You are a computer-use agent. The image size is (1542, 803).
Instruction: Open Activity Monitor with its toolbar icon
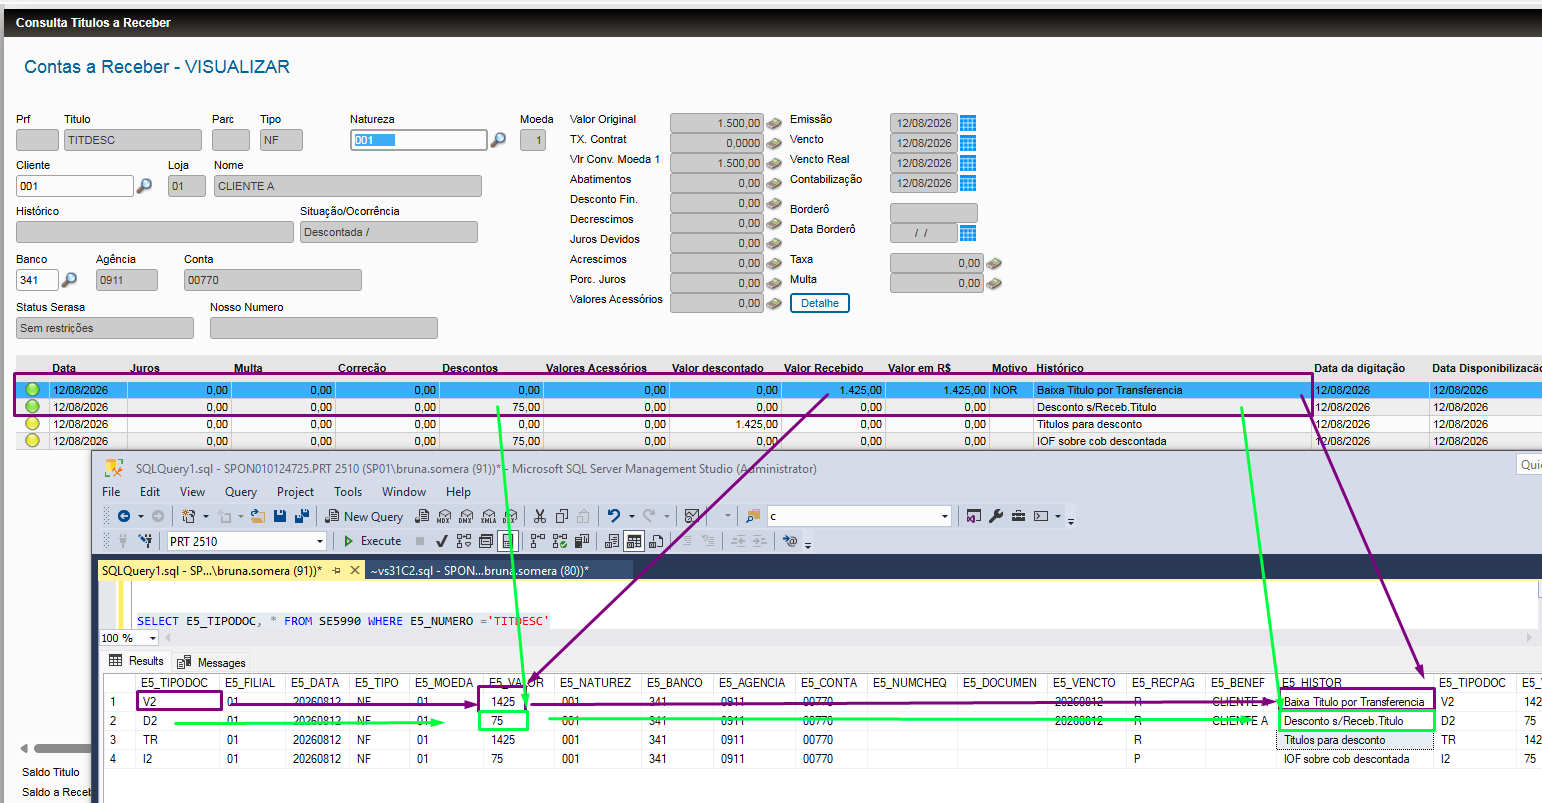pyautogui.click(x=691, y=516)
